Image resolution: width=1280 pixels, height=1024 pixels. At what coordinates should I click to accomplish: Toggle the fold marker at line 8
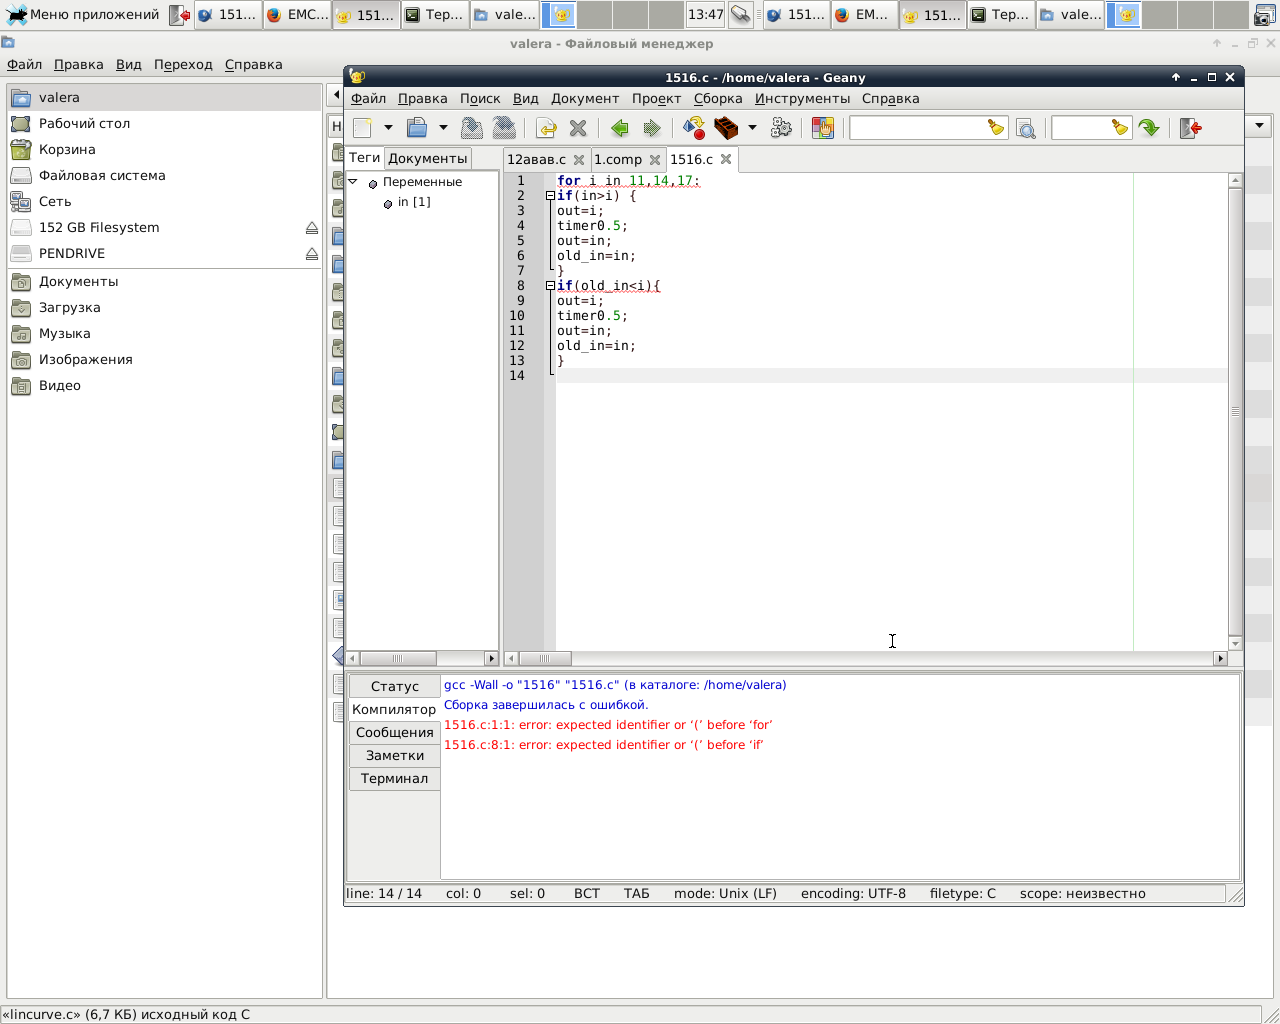tap(550, 286)
